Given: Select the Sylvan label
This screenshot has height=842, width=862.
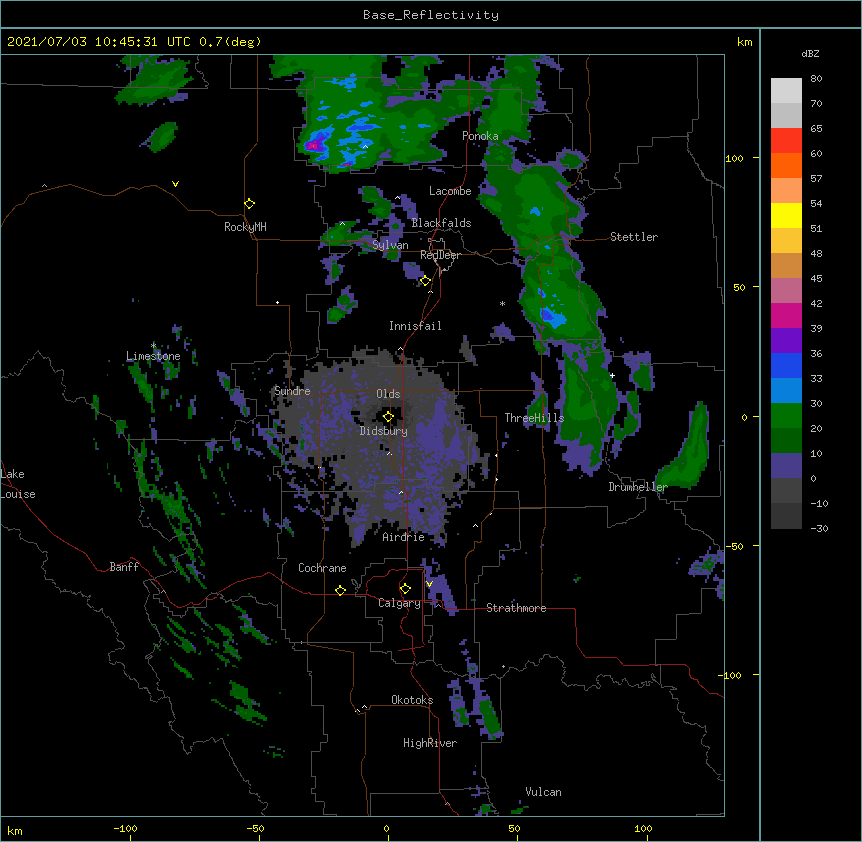Looking at the screenshot, I should click(390, 245).
